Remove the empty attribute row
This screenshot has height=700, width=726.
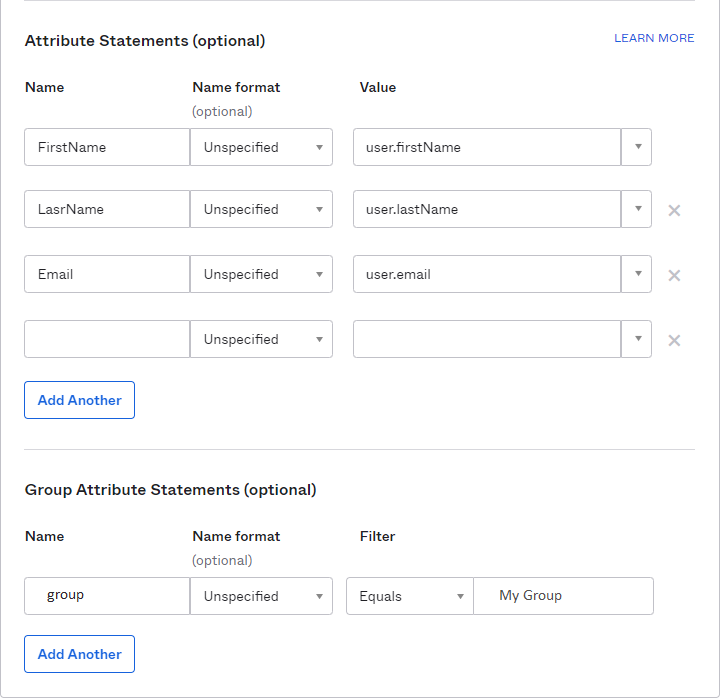pos(674,341)
